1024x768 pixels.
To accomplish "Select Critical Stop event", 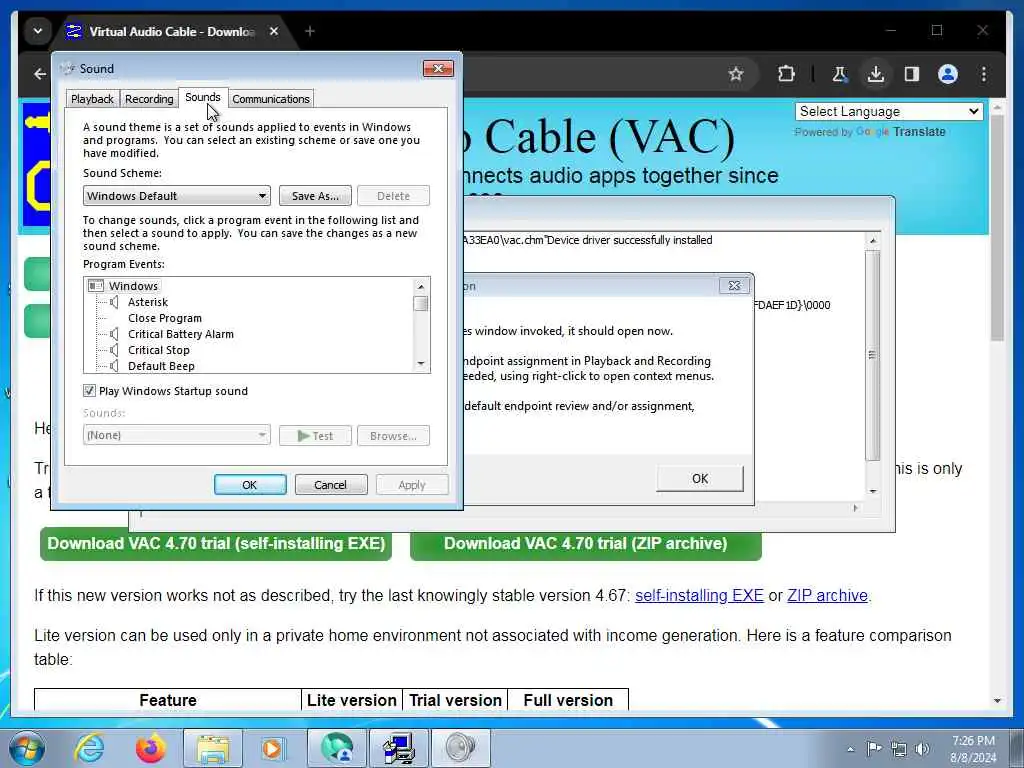I will coord(159,350).
